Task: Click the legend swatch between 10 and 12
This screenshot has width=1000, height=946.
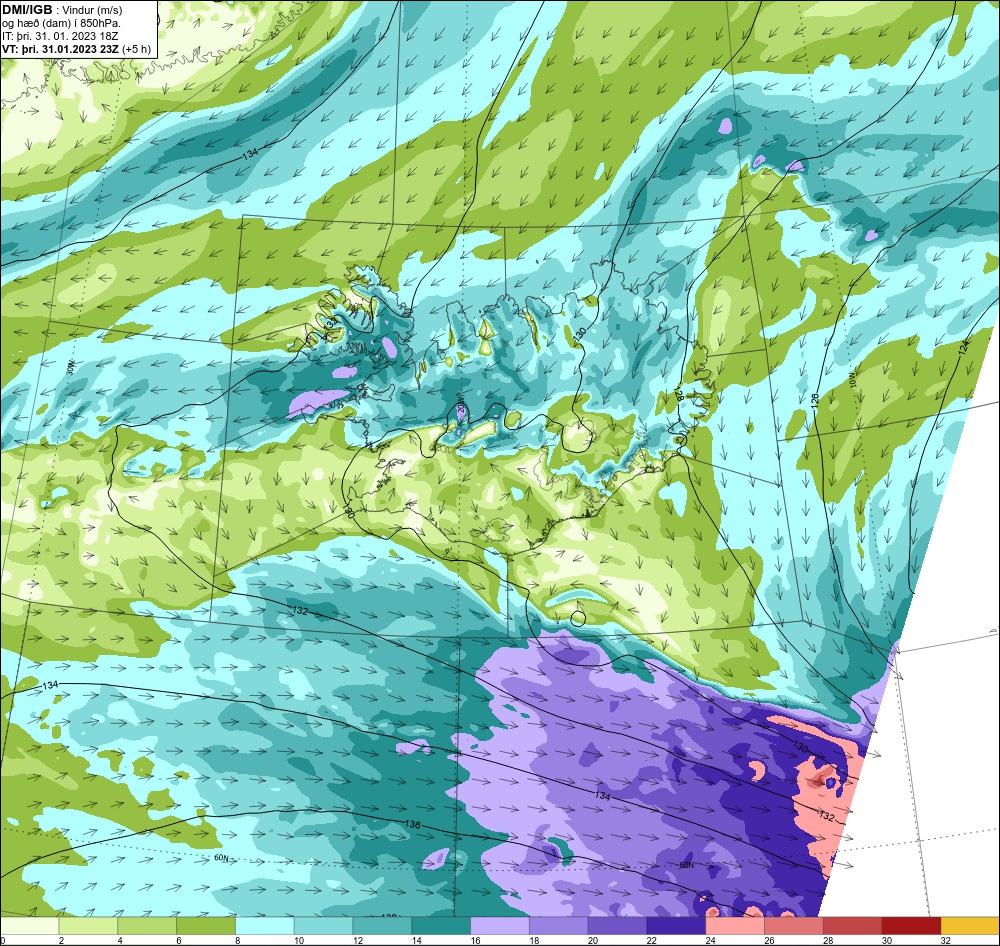Action: pyautogui.click(x=323, y=926)
